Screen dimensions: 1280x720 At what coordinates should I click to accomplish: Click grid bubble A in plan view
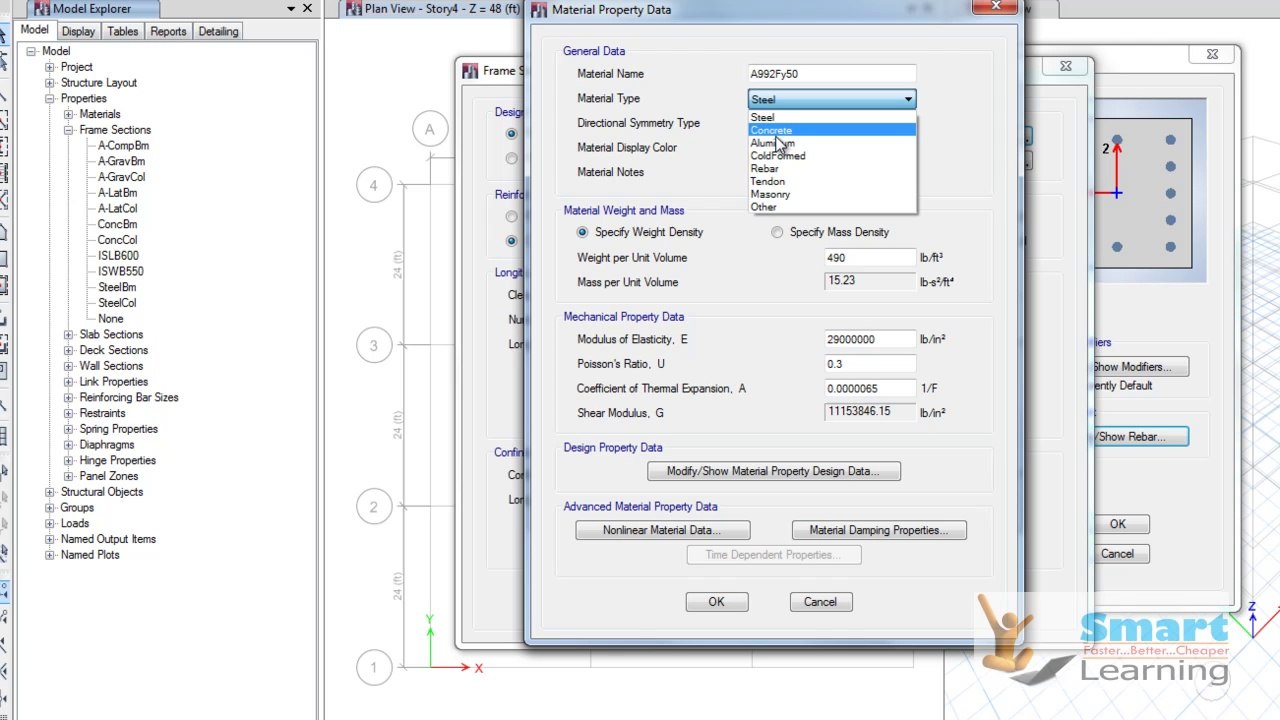430,129
